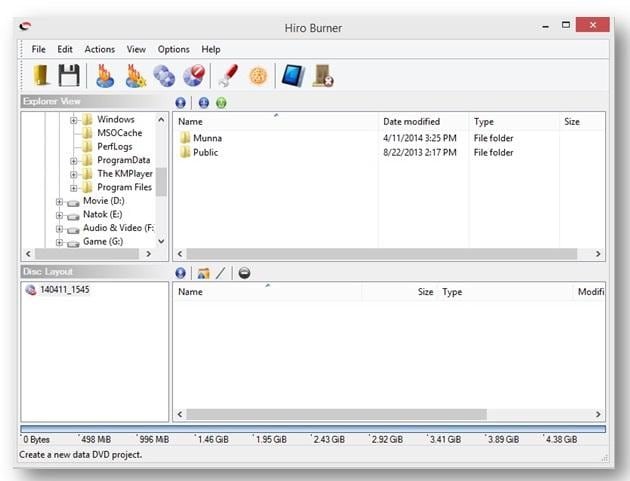Click the orange cookie-shaped icon
Image resolution: width=630 pixels, height=481 pixels.
258,76
